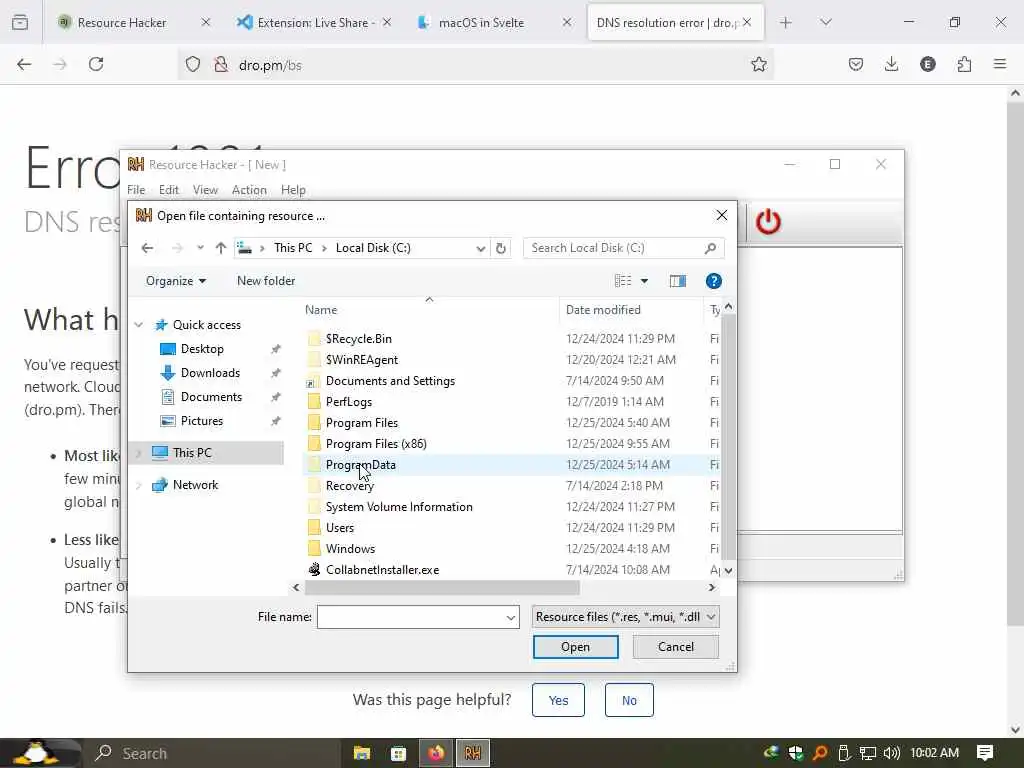Viewport: 1024px width, 768px height.
Task: Open Firefox downloads panel
Action: click(891, 64)
